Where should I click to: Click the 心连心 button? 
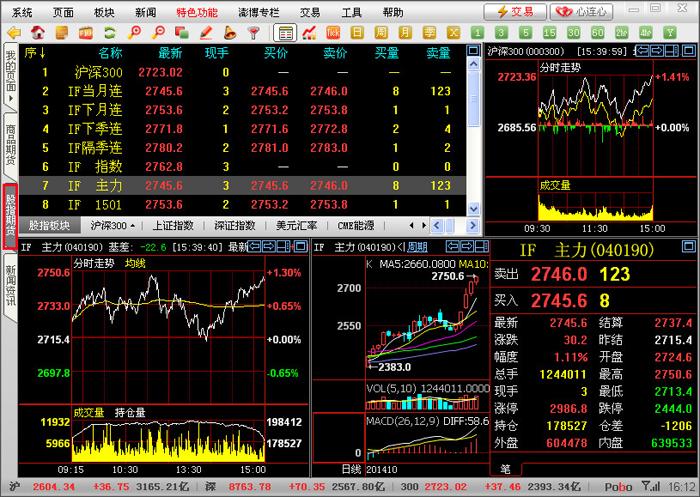pyautogui.click(x=581, y=12)
